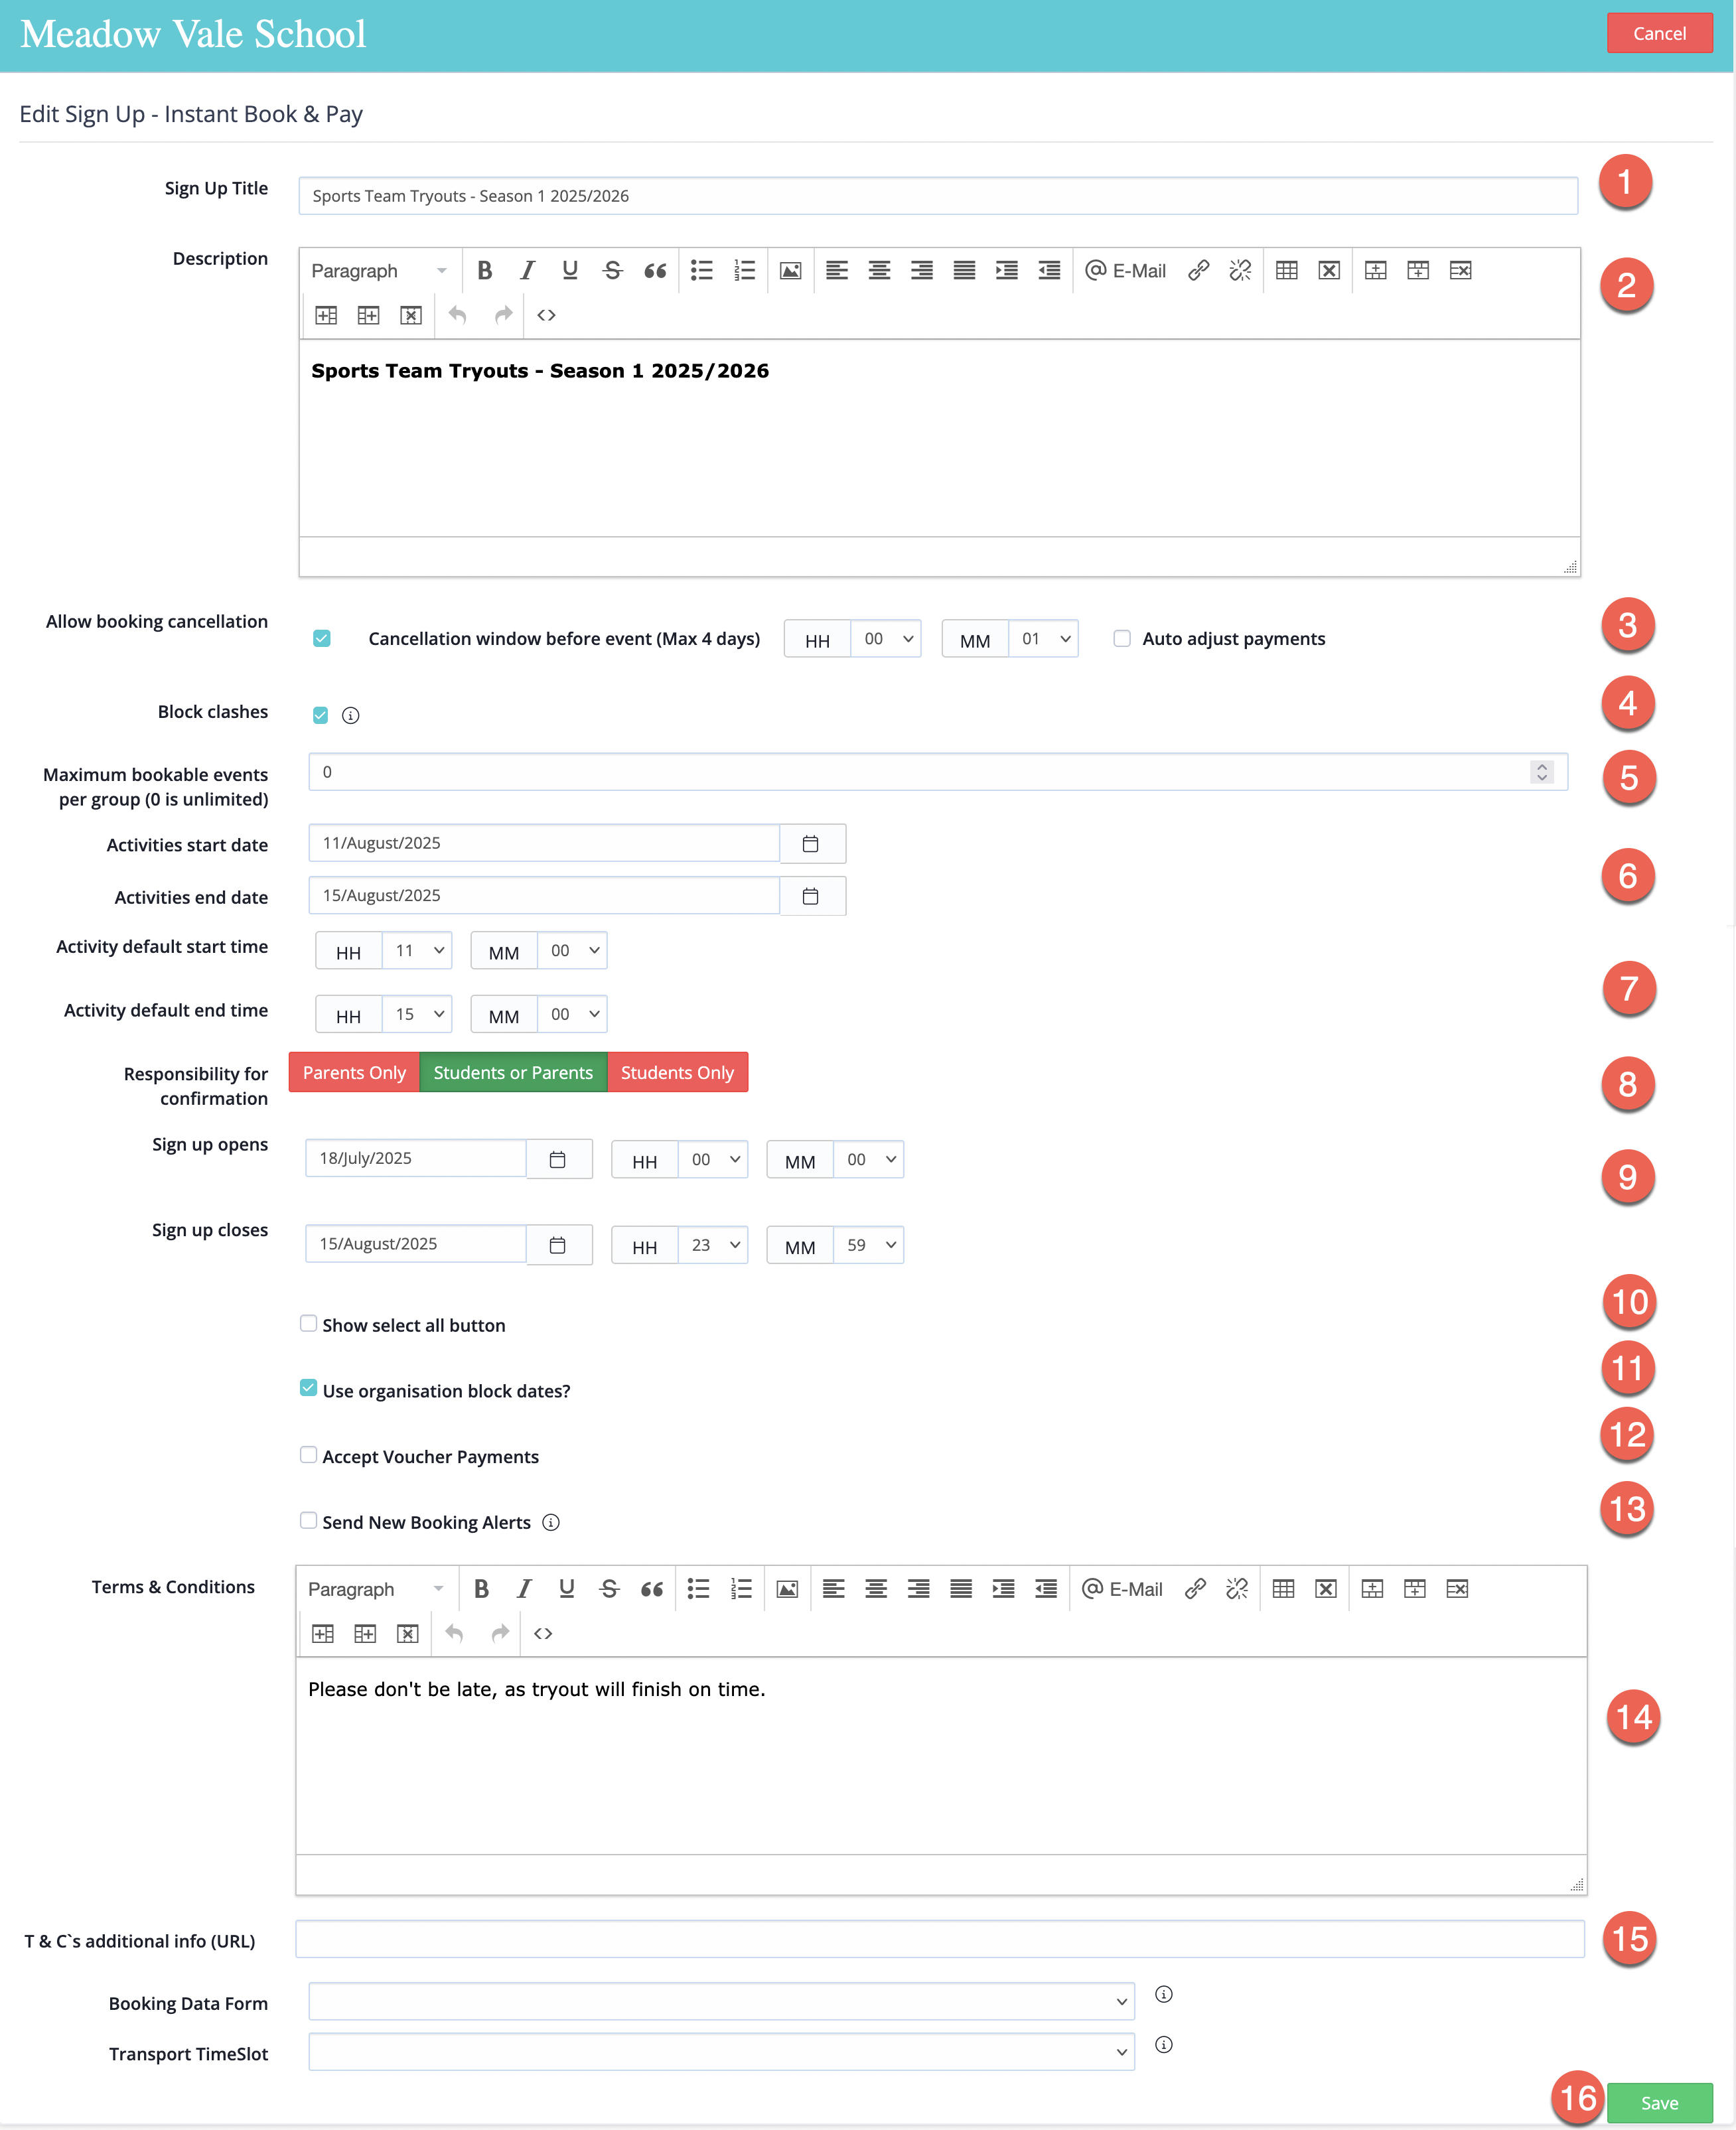Select Parents Only responsibility
1736x2130 pixels.
(x=354, y=1072)
